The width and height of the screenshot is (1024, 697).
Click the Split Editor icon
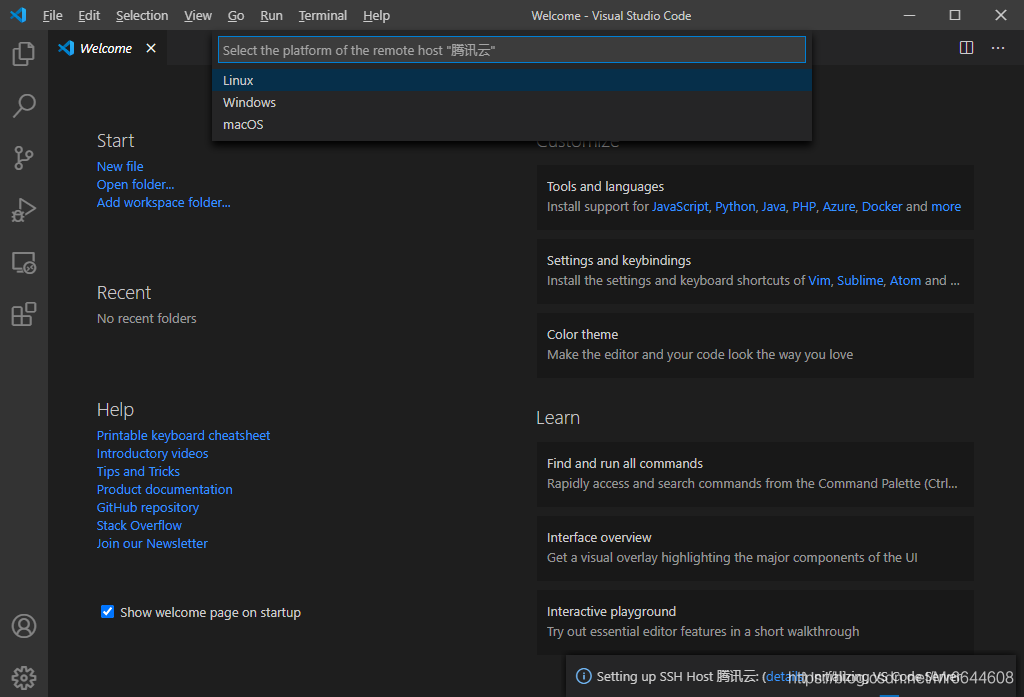point(966,47)
